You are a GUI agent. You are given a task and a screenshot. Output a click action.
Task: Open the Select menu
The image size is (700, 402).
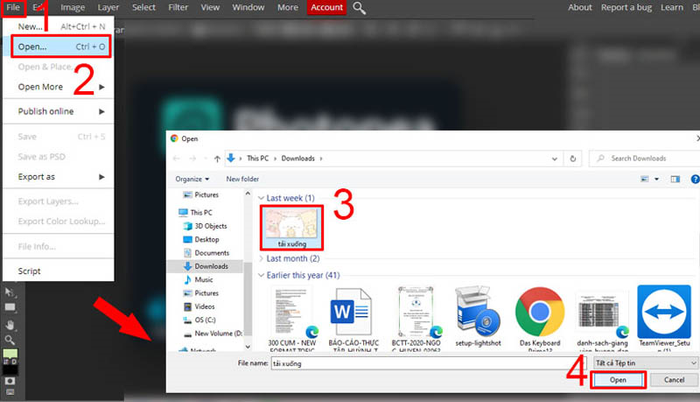[x=143, y=8]
